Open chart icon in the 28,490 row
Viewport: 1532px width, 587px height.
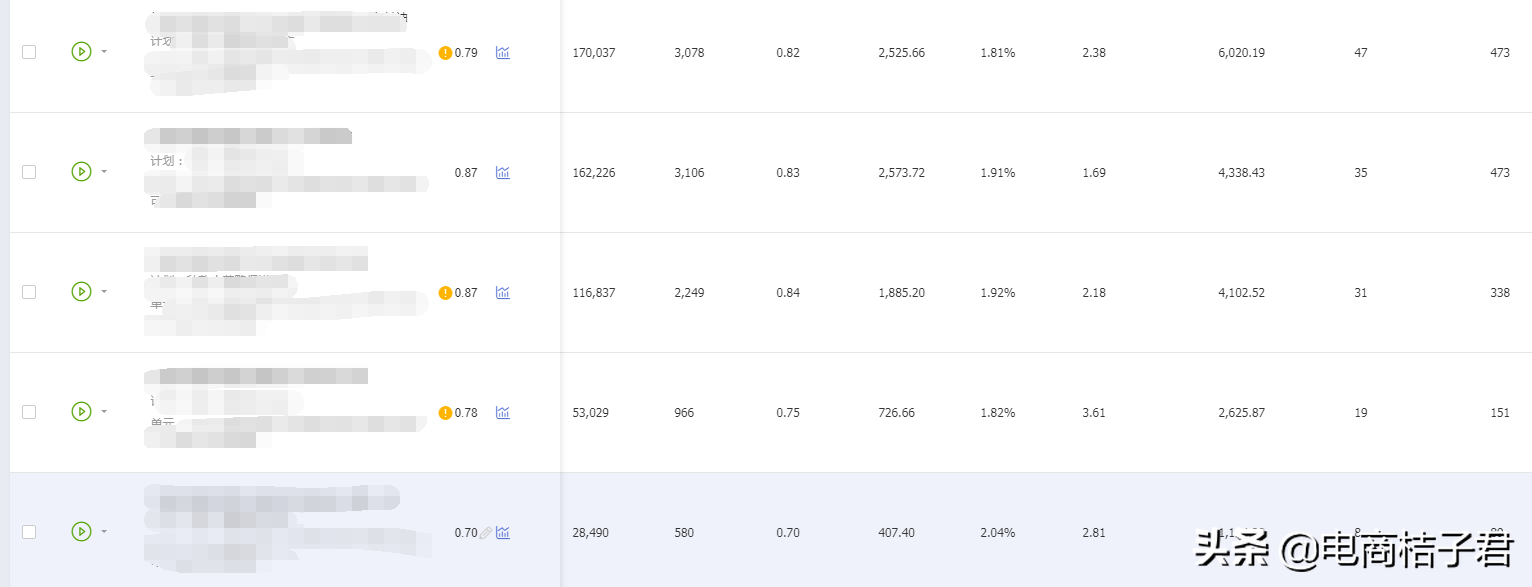click(x=503, y=533)
